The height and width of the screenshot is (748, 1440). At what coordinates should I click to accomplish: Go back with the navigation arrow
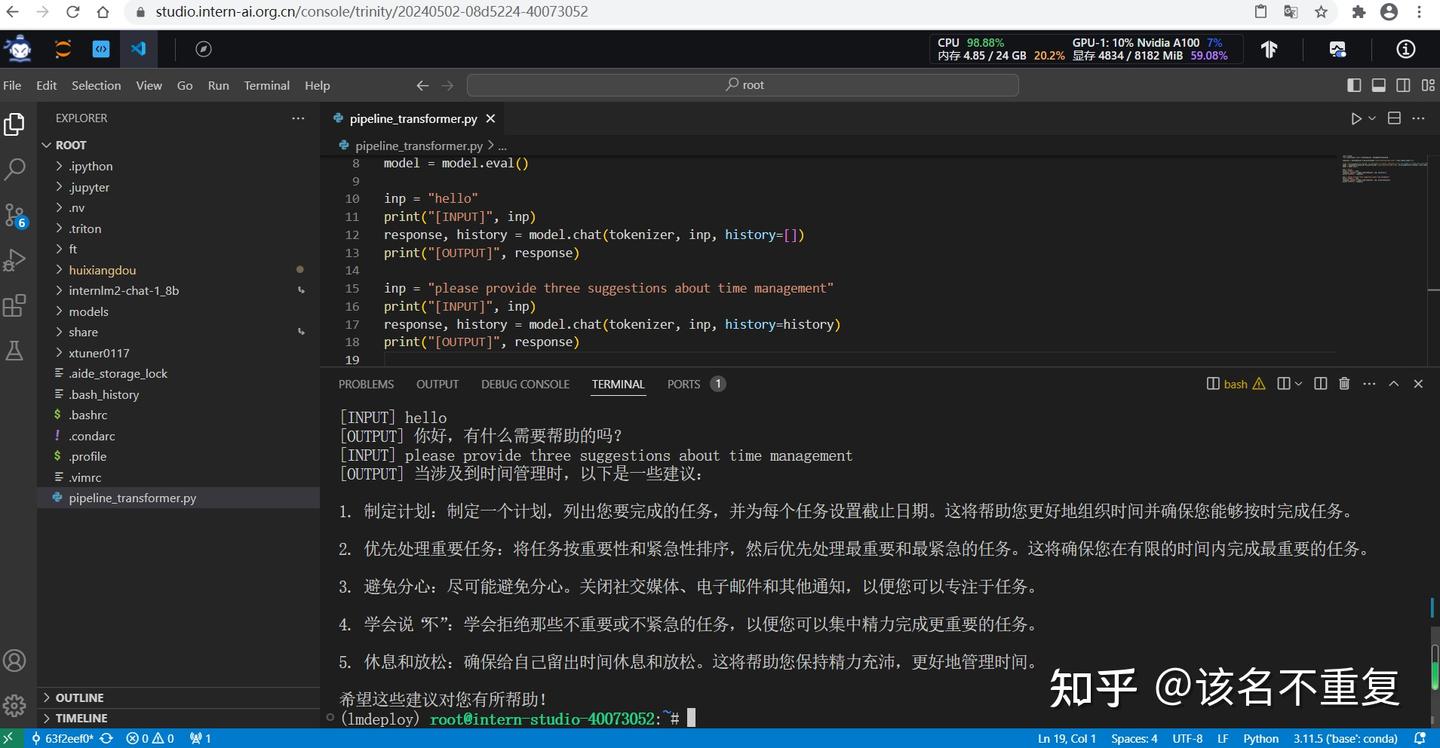pos(422,86)
